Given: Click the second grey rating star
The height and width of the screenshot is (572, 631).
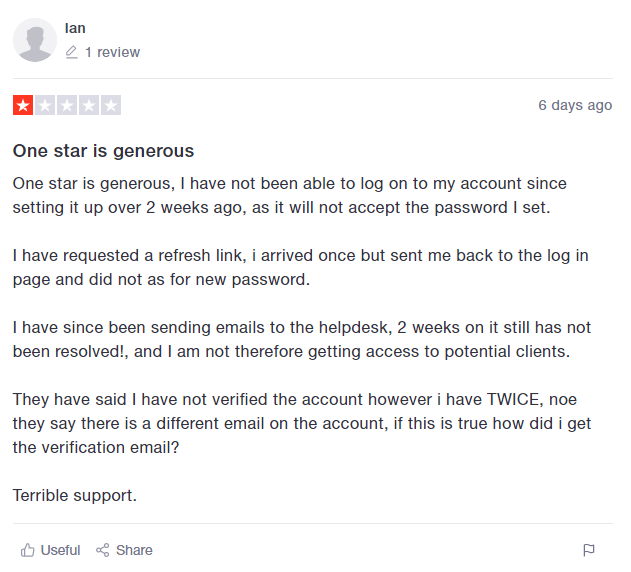Looking at the screenshot, I should pos(45,105).
